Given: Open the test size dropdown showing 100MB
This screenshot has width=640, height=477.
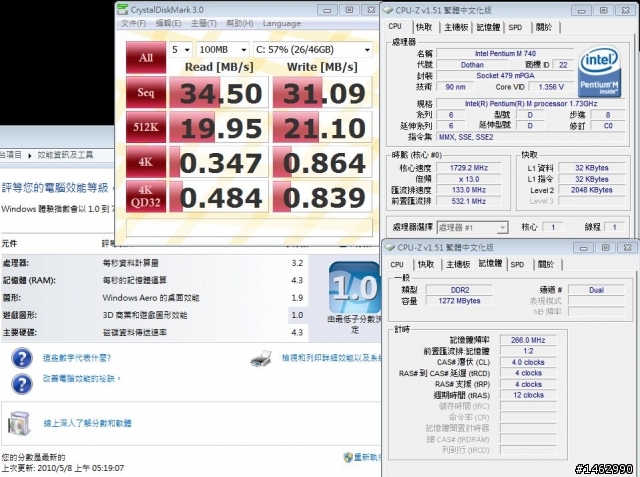Looking at the screenshot, I should pos(223,50).
